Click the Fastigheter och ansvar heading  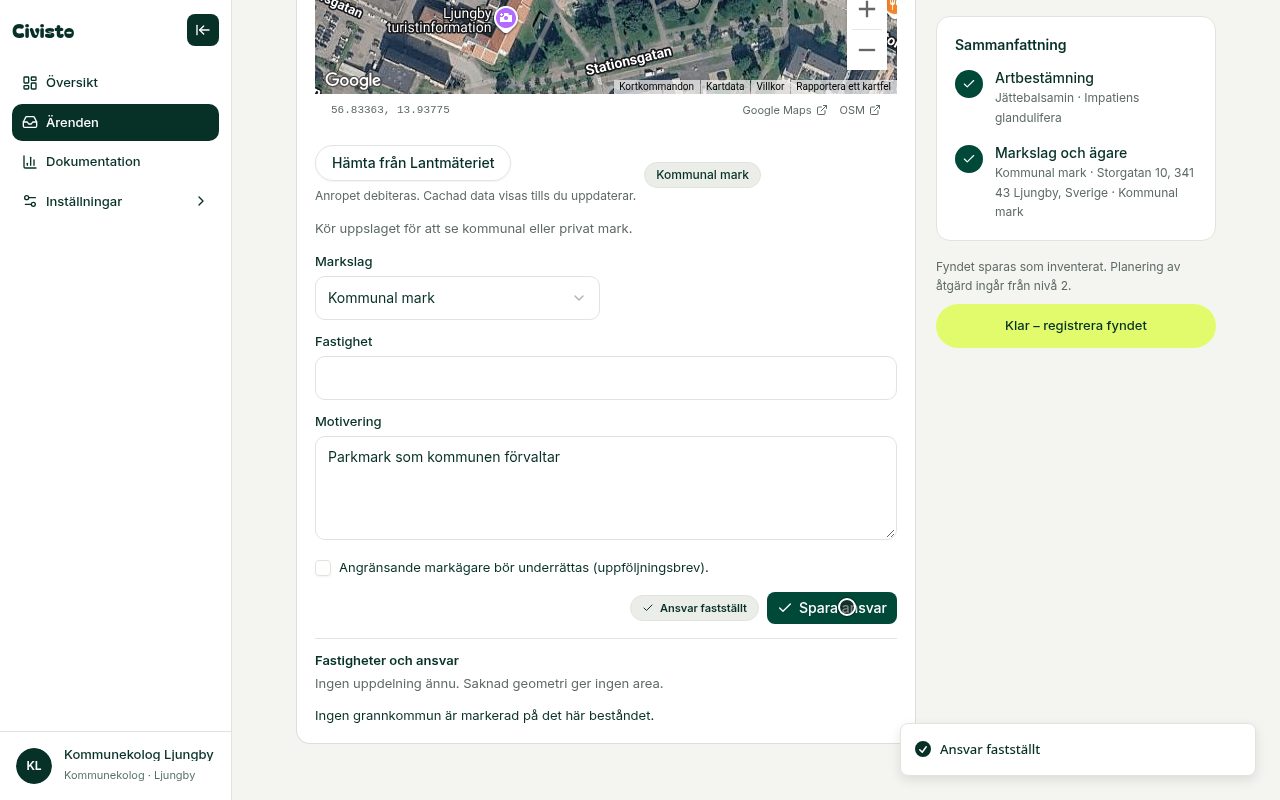(387, 661)
